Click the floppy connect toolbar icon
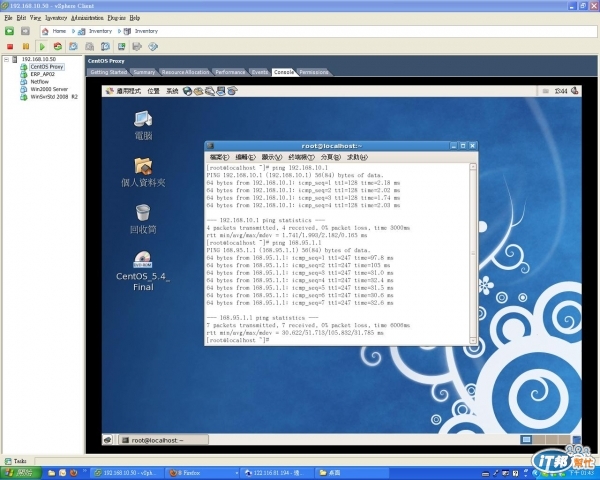Image resolution: width=600 pixels, height=480 pixels. click(137, 47)
